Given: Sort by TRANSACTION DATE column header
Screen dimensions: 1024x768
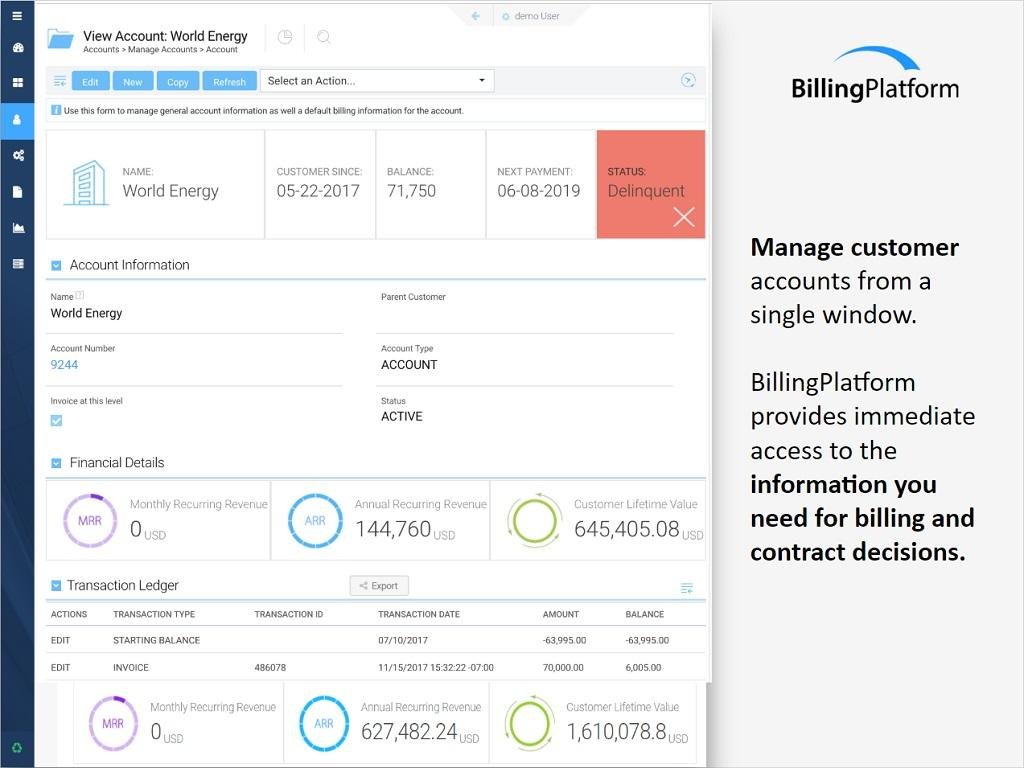Looking at the screenshot, I should (x=419, y=614).
